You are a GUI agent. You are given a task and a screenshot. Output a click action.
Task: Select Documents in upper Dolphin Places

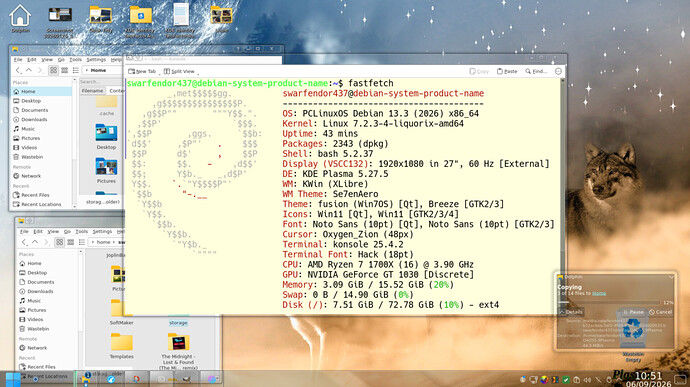tap(42, 110)
